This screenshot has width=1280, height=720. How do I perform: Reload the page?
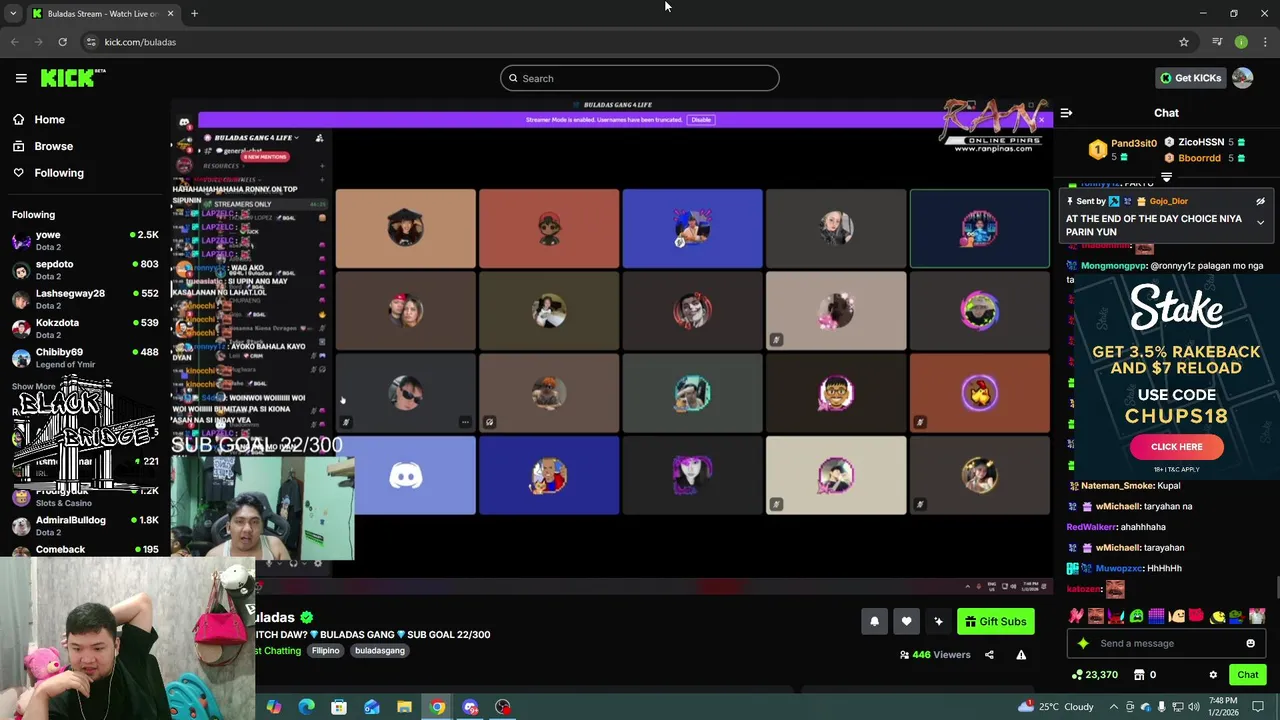(62, 42)
